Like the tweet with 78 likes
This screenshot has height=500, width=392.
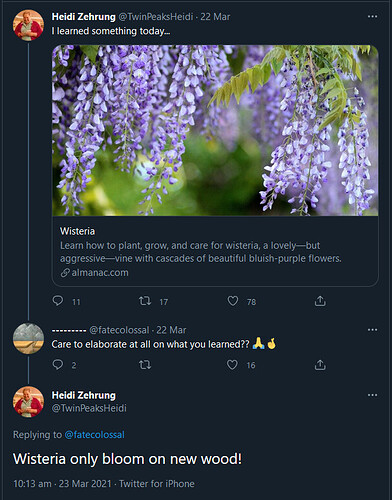pyautogui.click(x=233, y=301)
